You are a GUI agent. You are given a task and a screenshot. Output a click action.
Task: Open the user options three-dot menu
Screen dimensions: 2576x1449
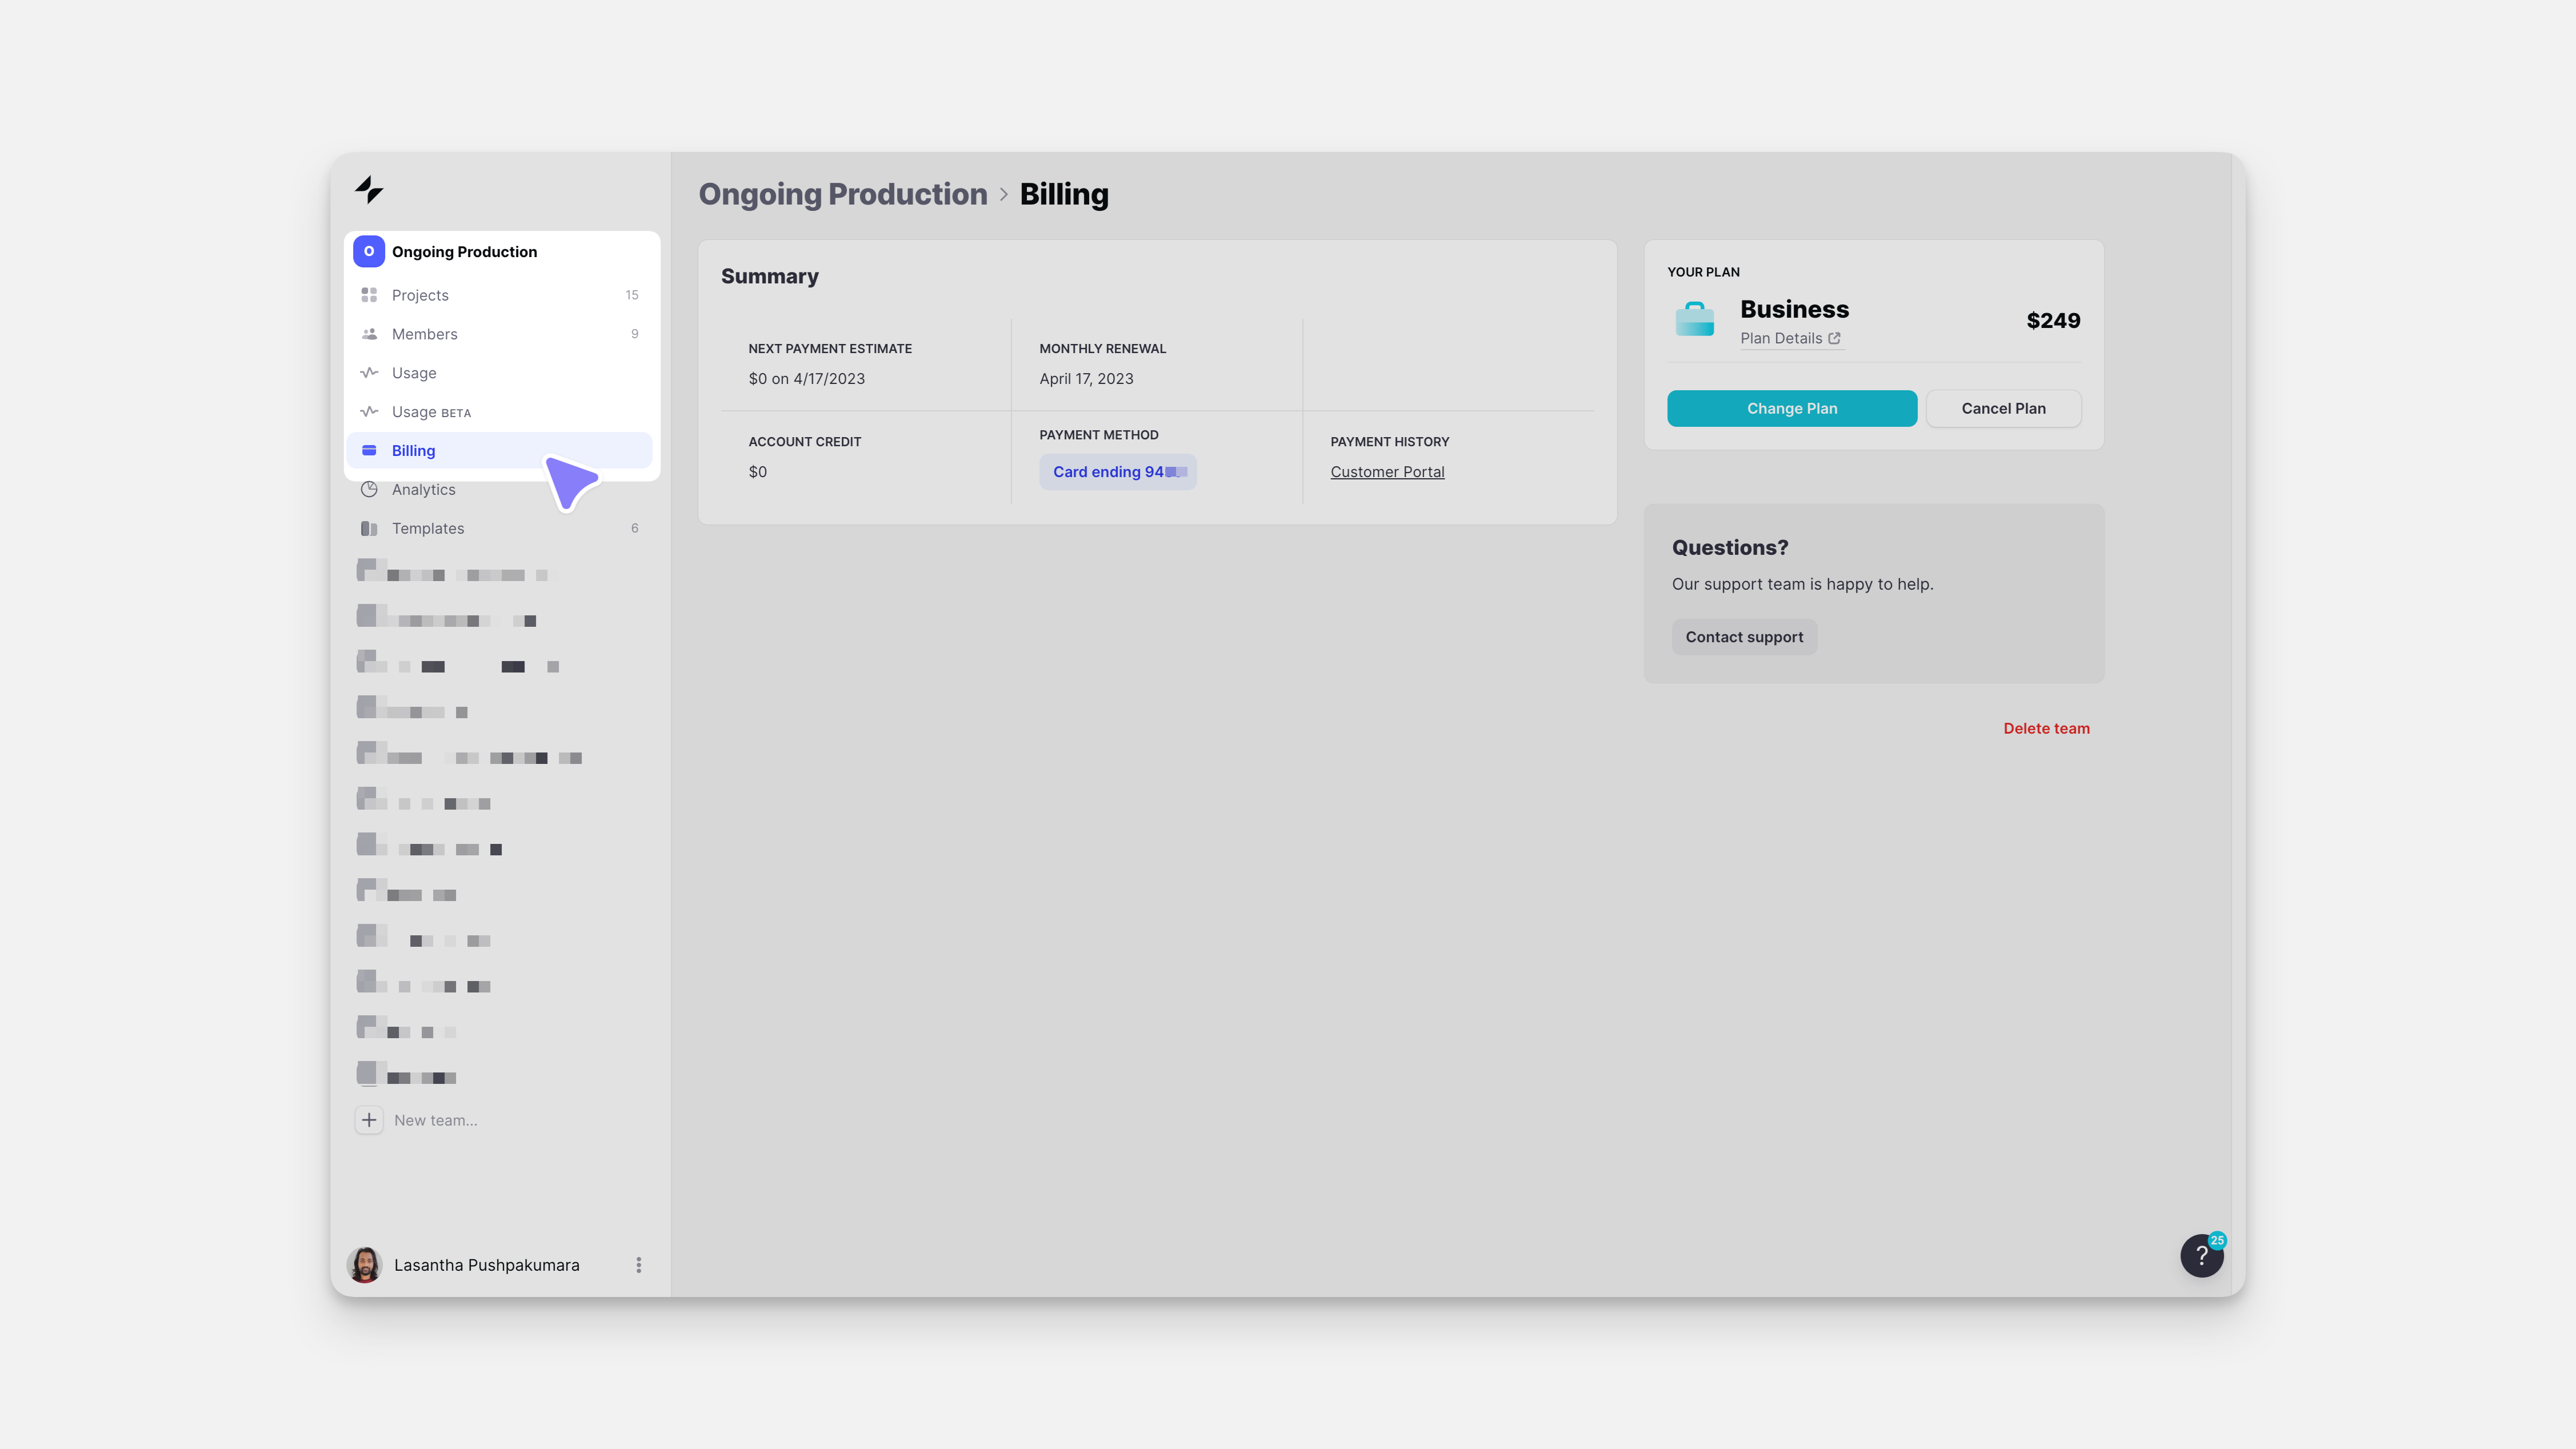pos(639,1265)
